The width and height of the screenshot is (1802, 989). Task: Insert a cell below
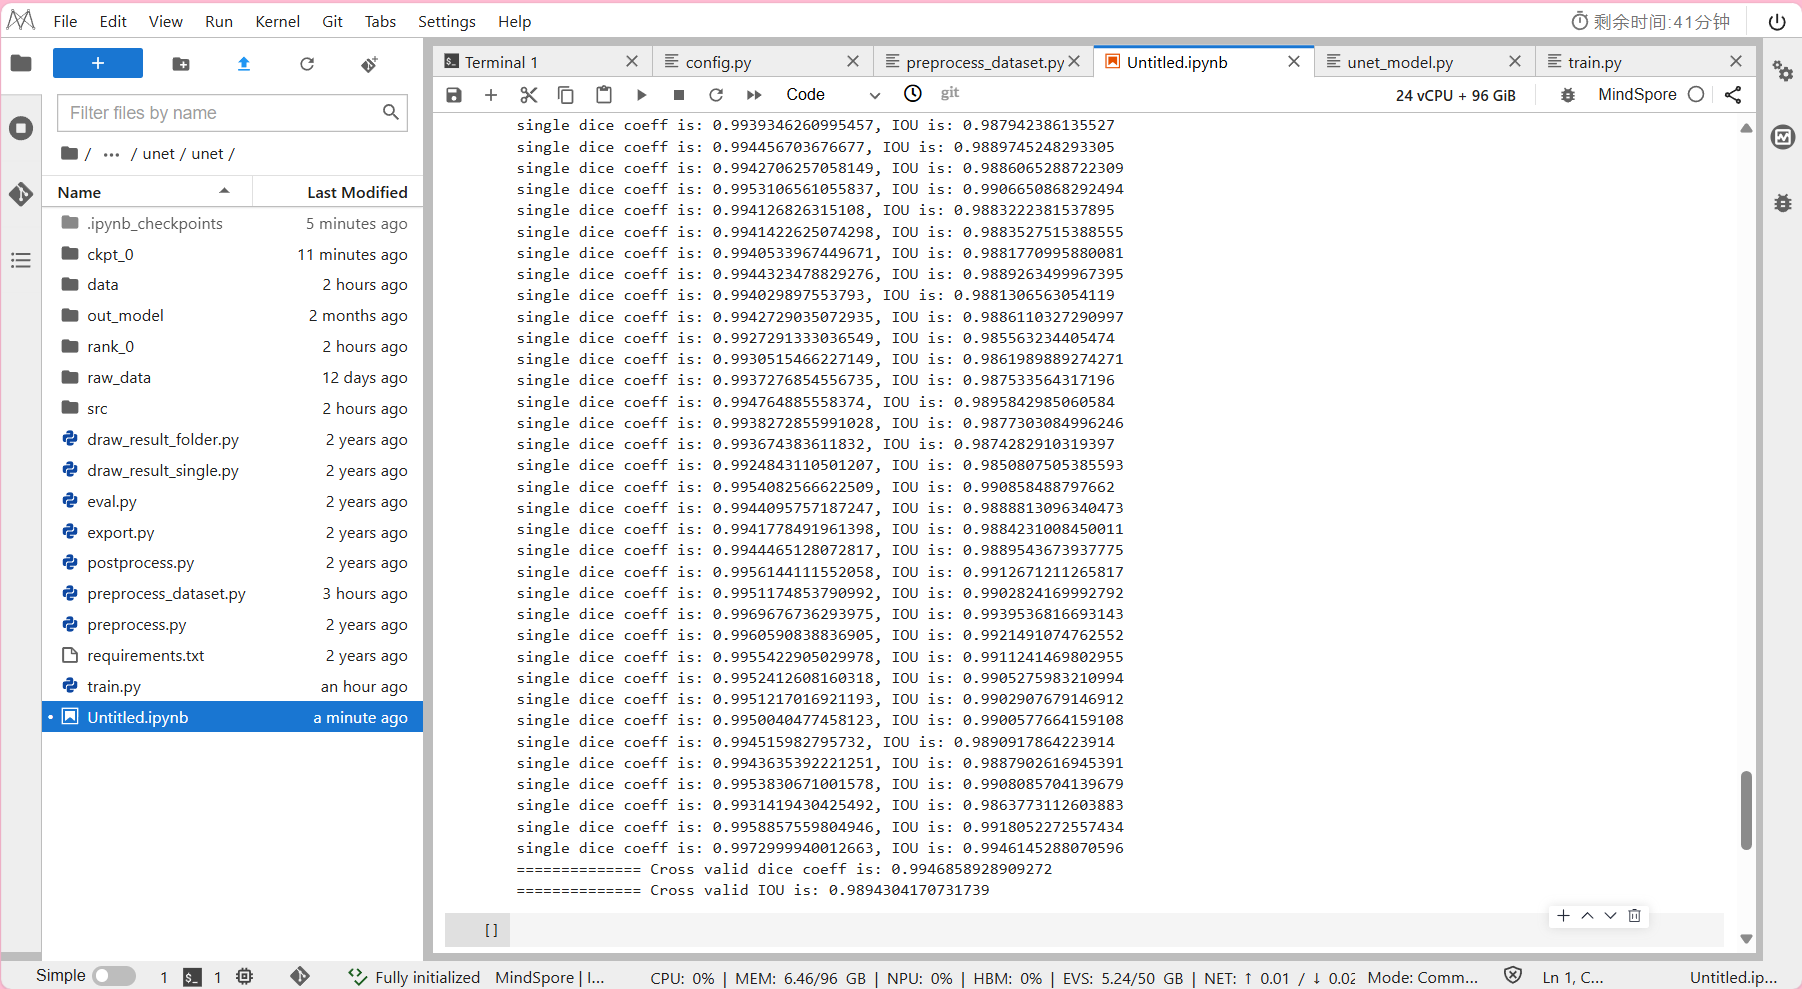491,94
